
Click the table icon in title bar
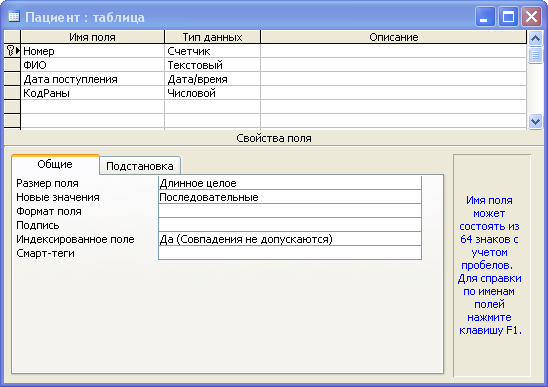(14, 16)
